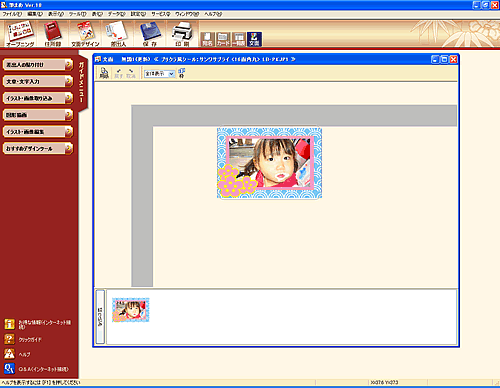This screenshot has height=388, width=500.
Task: Click the blue Q&A icon in sidebar
Action: tap(9, 369)
